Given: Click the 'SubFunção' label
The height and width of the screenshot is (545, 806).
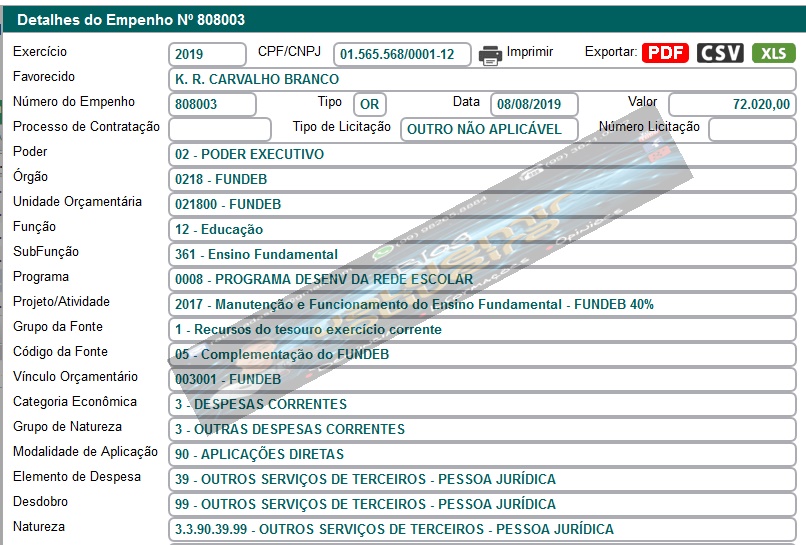Looking at the screenshot, I should tap(46, 252).
